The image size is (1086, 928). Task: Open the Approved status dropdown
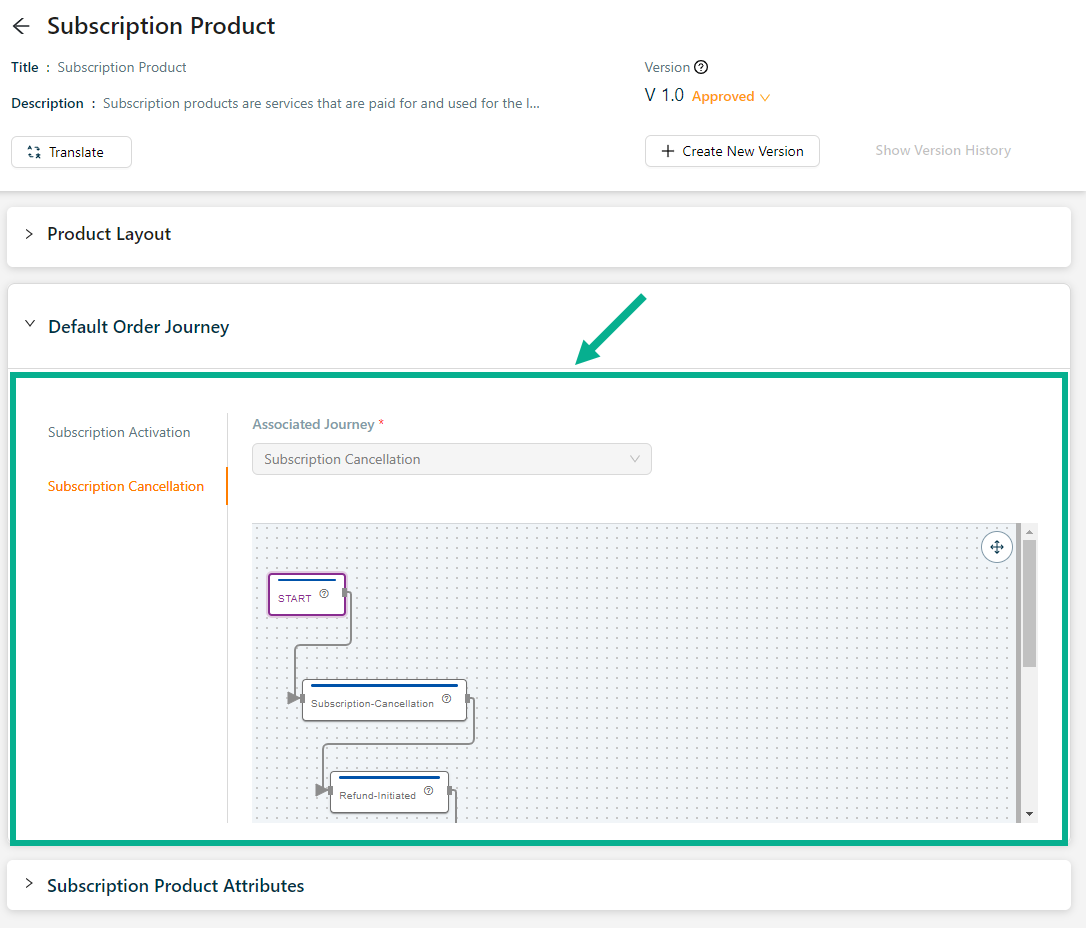coord(731,97)
